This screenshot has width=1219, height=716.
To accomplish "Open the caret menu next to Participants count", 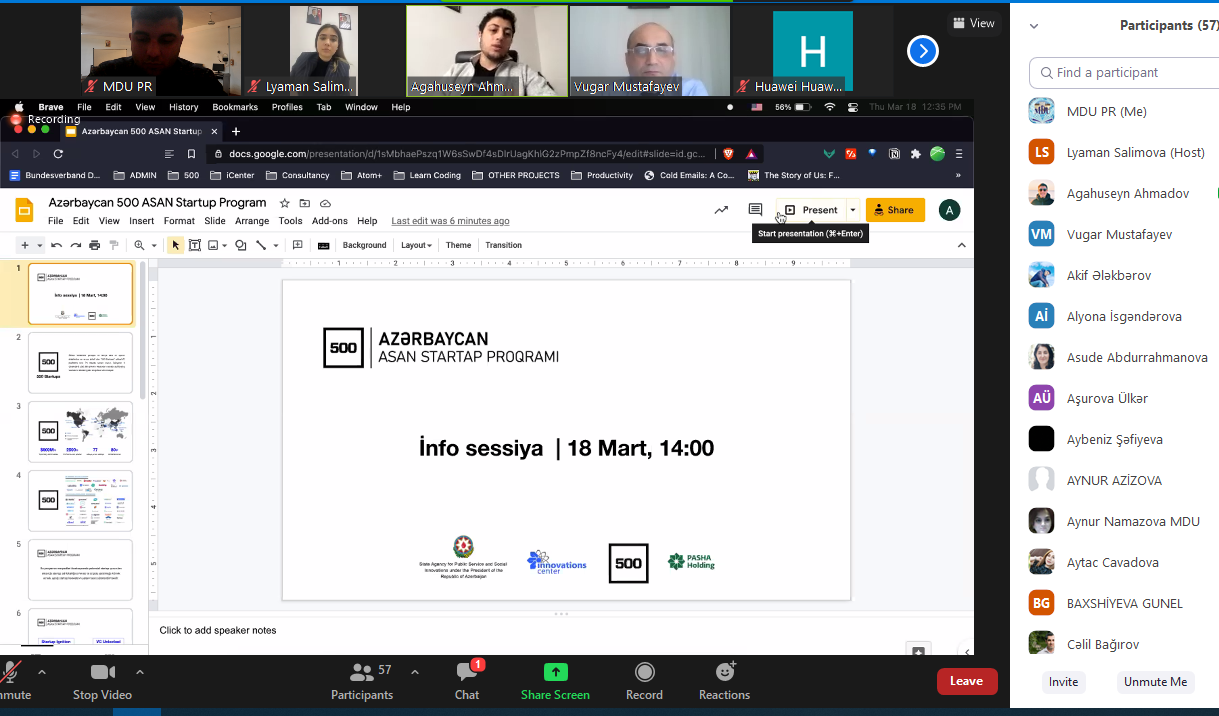I will tap(415, 672).
